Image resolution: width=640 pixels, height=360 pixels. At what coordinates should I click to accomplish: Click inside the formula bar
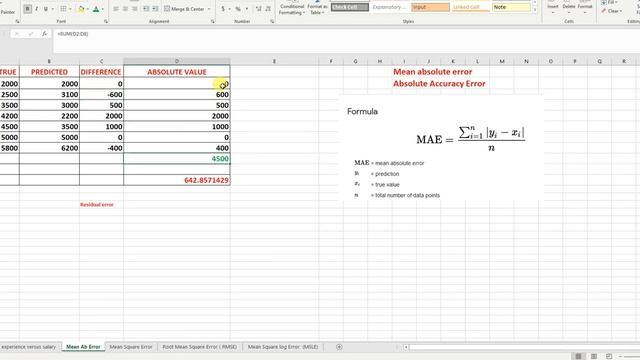pos(346,40)
